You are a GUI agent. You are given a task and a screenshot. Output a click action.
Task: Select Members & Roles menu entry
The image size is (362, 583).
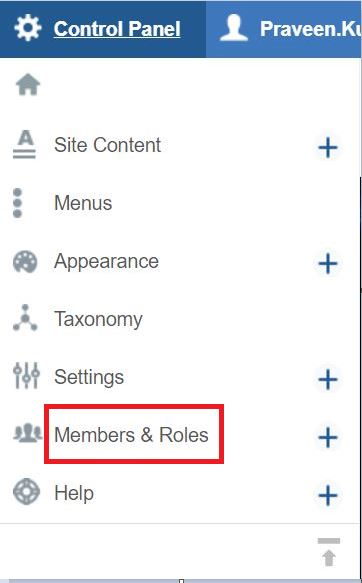[x=131, y=435]
